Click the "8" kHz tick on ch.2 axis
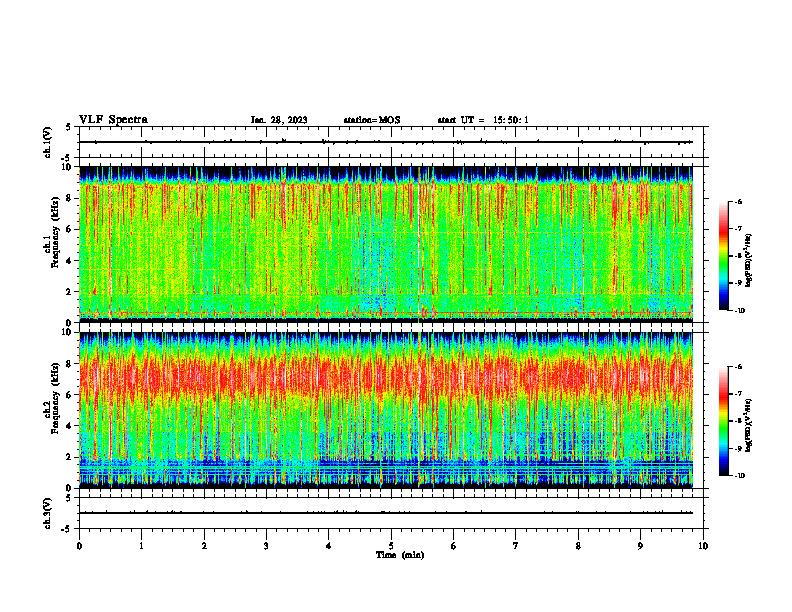 (70, 364)
